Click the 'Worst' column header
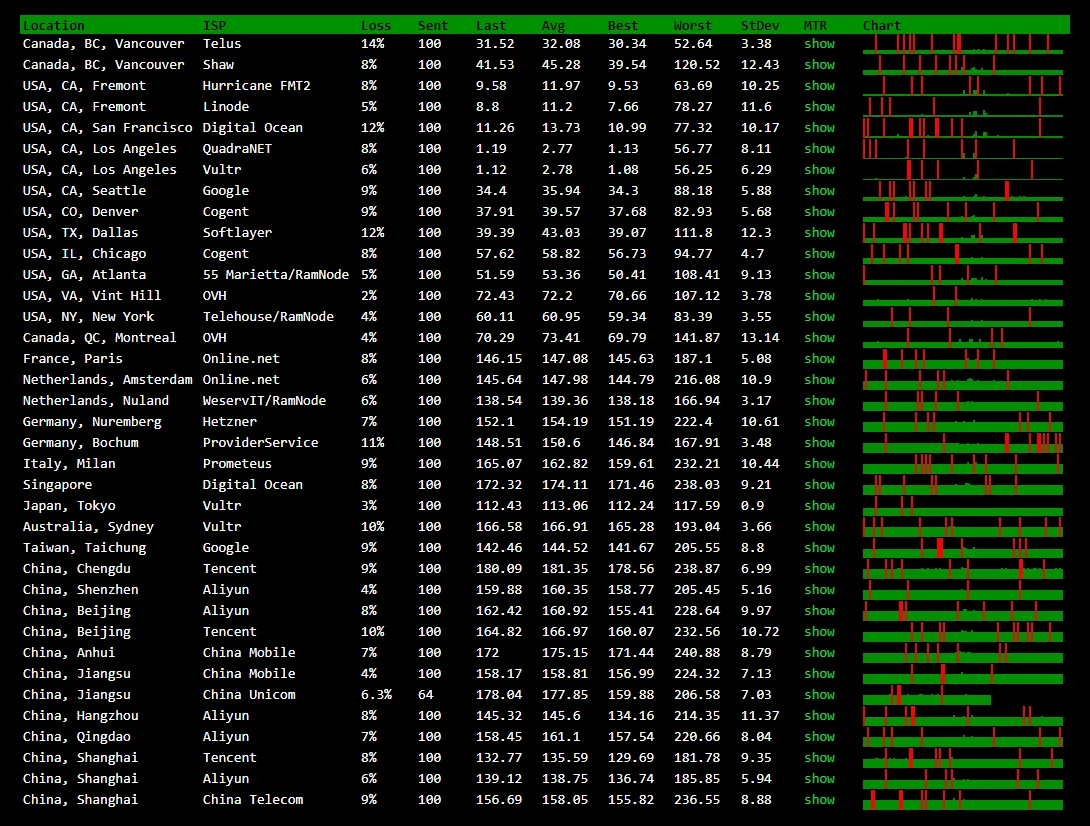Viewport: 1090px width, 826px height. point(692,26)
